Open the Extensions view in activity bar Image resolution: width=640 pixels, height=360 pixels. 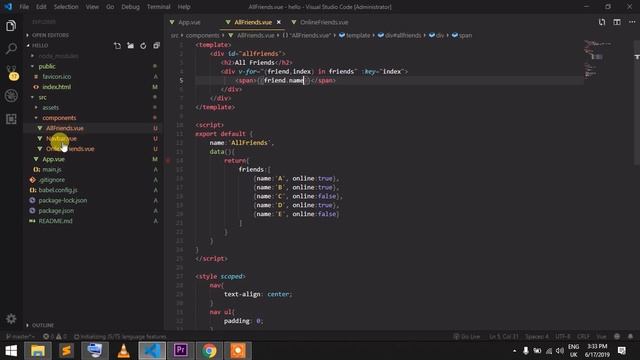11,119
